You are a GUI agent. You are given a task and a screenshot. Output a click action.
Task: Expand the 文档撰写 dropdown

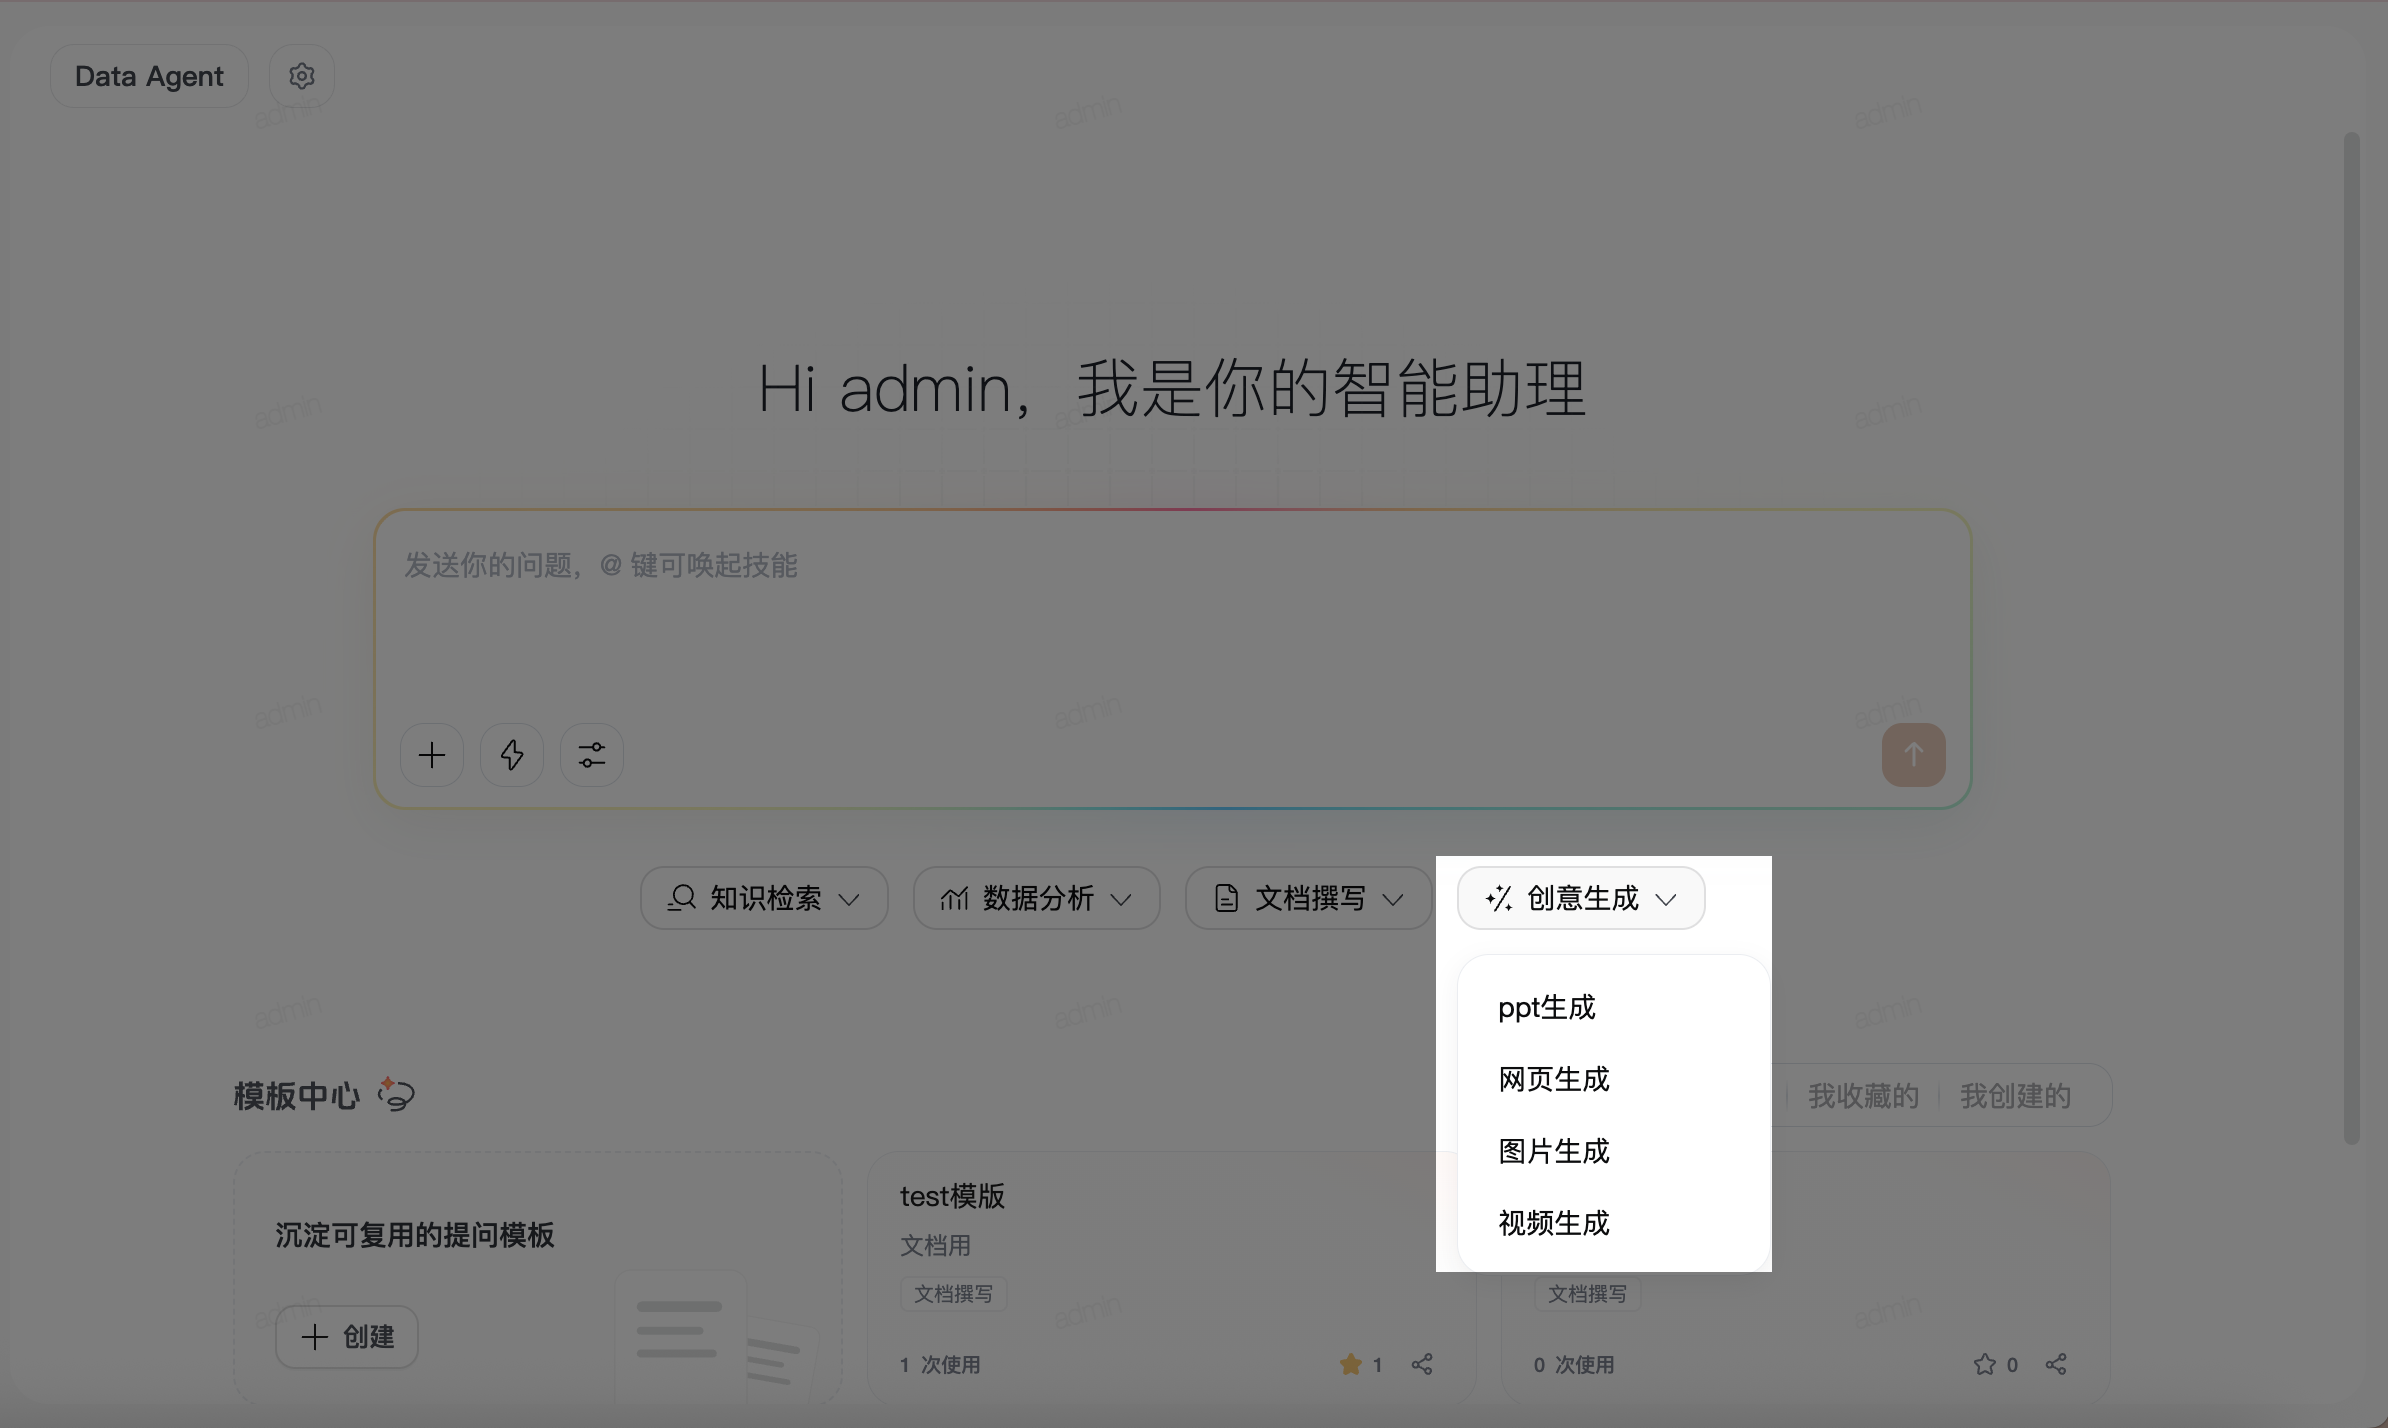point(1309,898)
